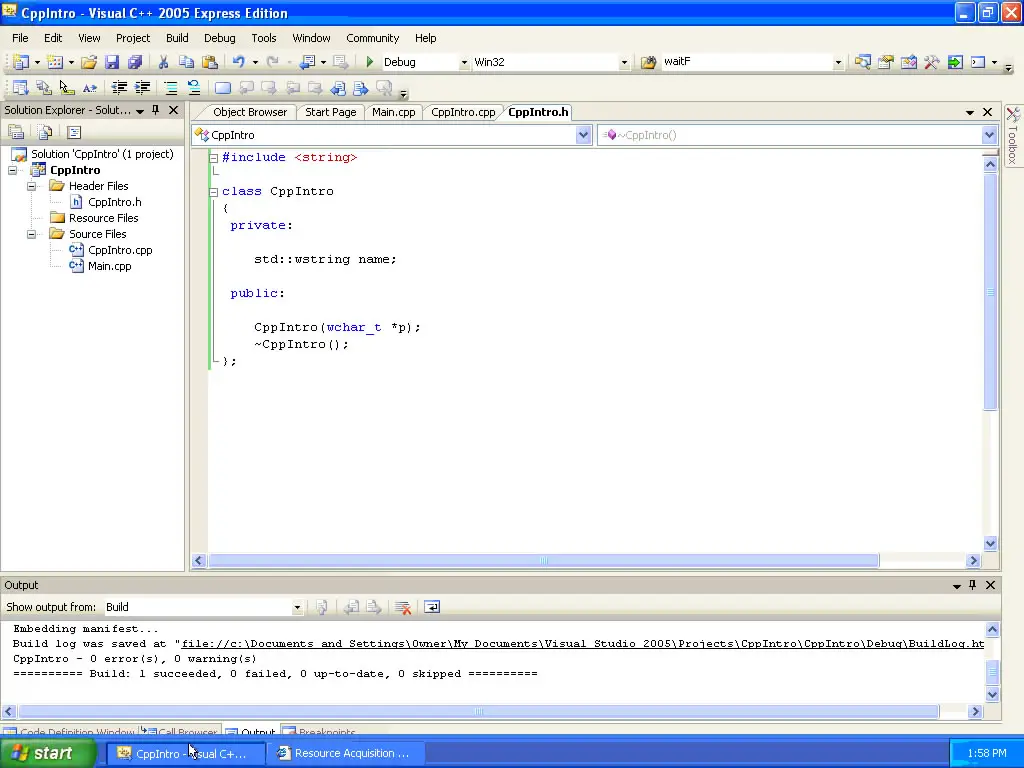Open the Community menu
Viewport: 1024px width, 768px height.
tap(372, 38)
